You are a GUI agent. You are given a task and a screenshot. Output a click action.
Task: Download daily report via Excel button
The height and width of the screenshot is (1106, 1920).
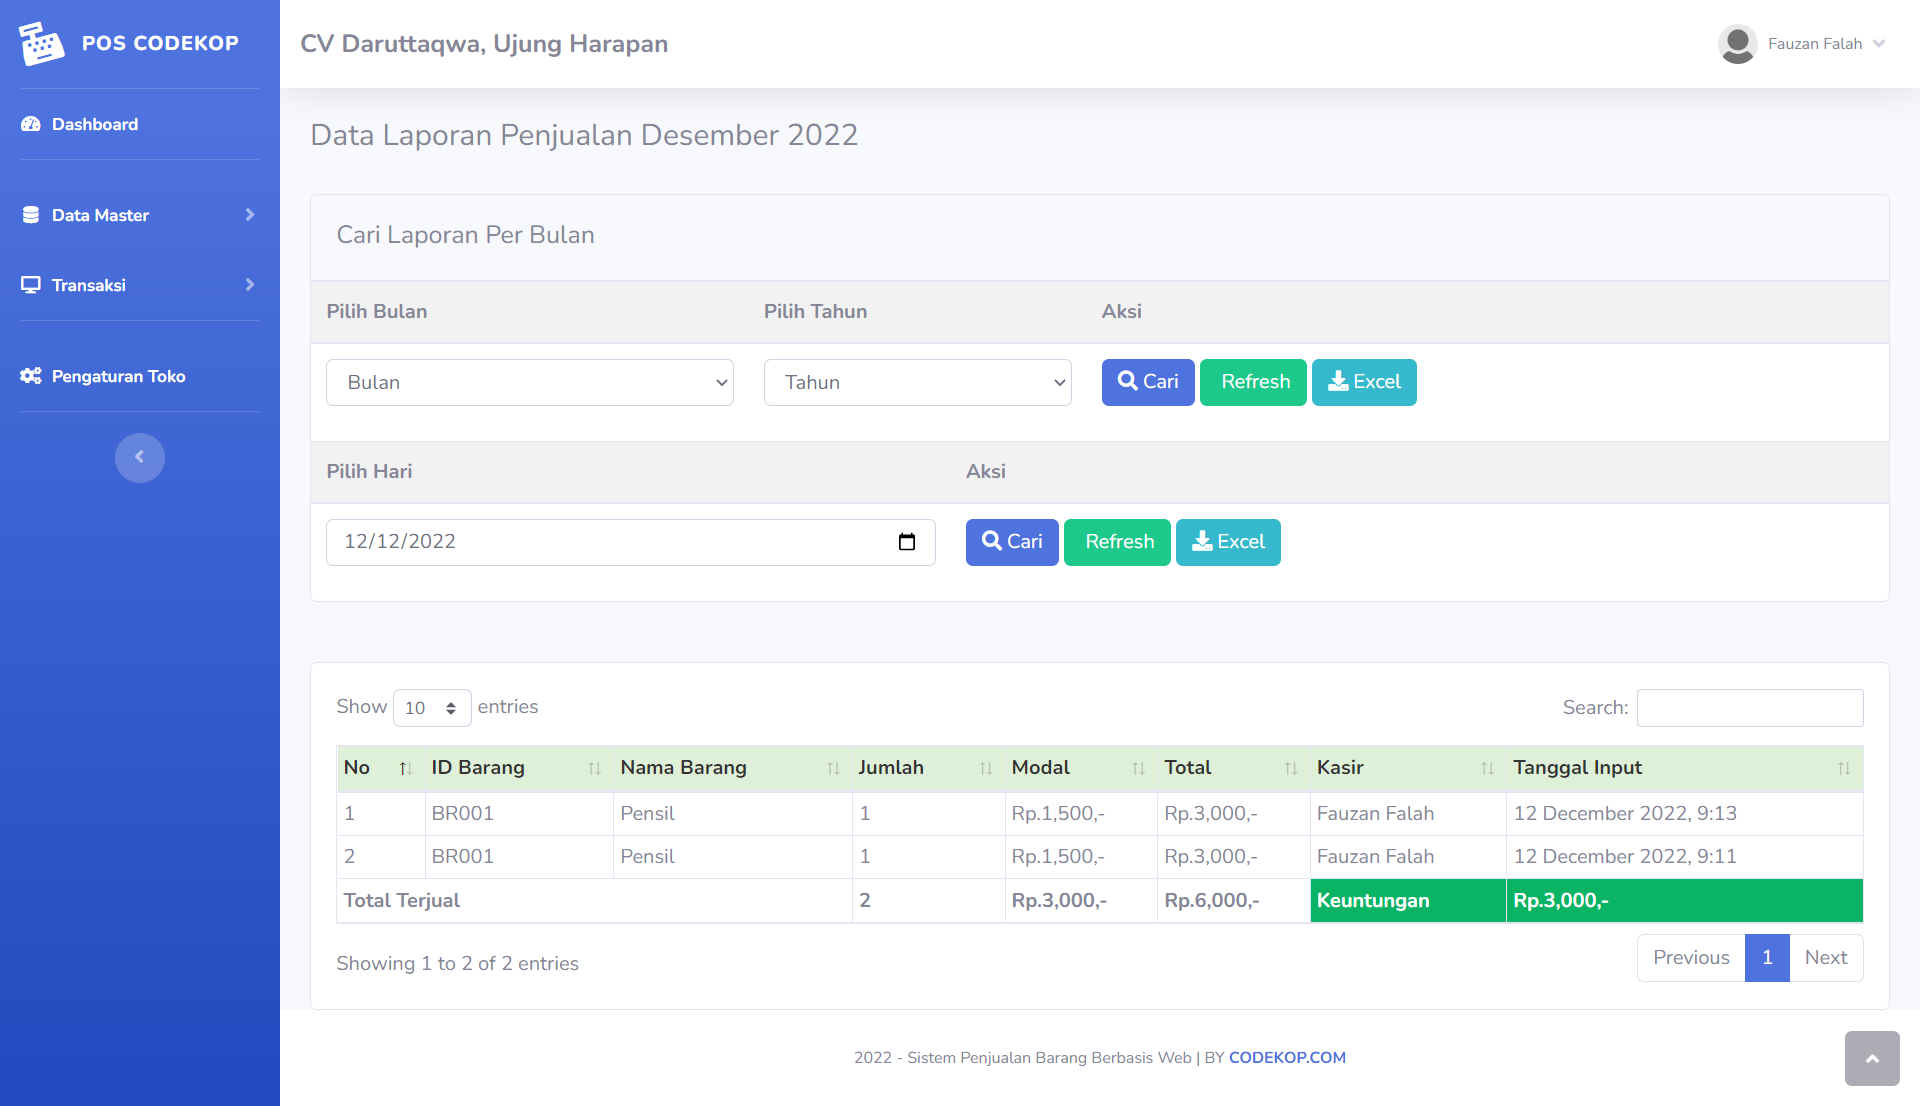1227,542
